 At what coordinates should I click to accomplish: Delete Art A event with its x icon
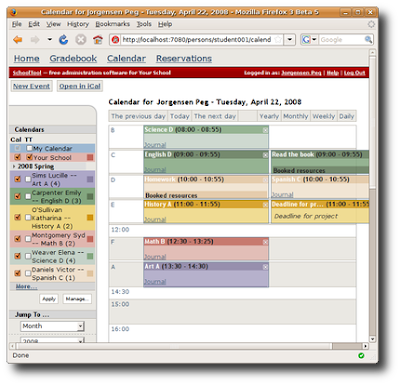pos(265,267)
